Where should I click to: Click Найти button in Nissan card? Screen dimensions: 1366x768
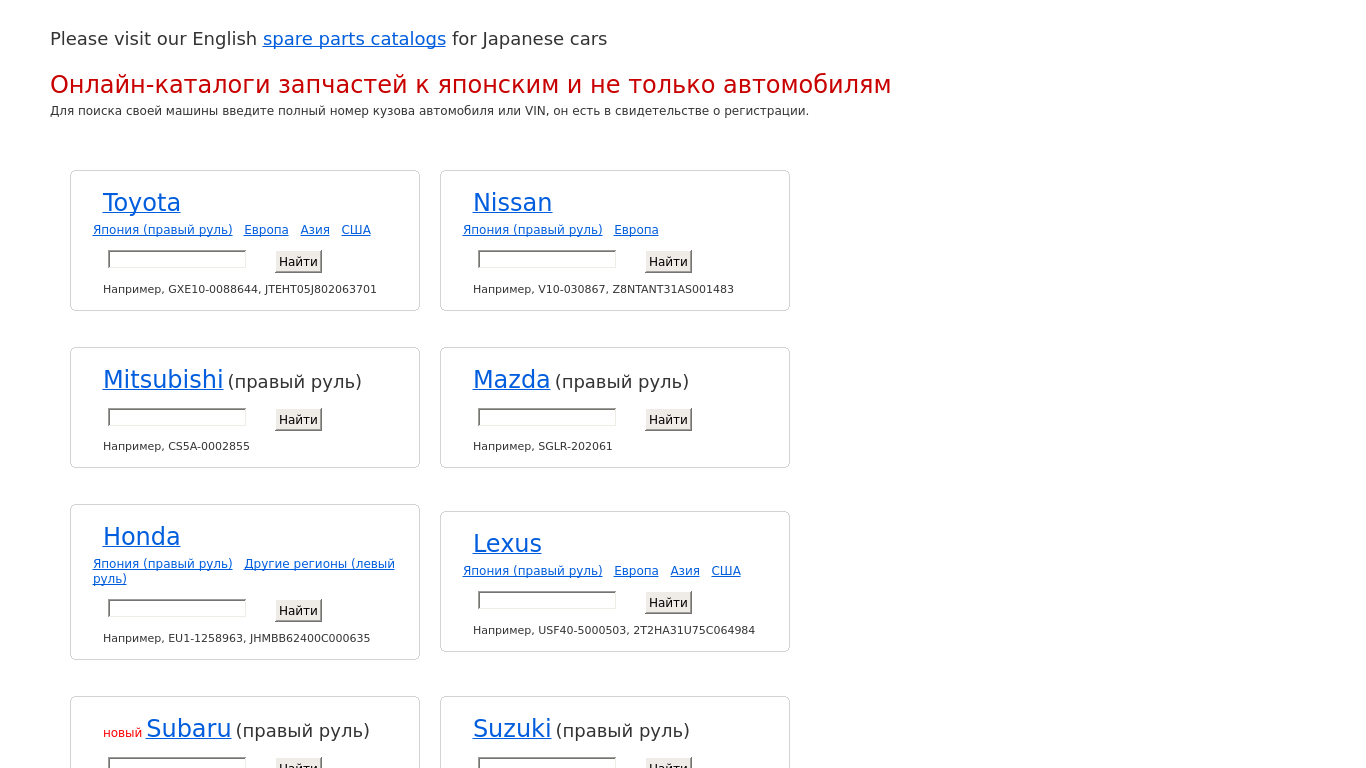(668, 261)
